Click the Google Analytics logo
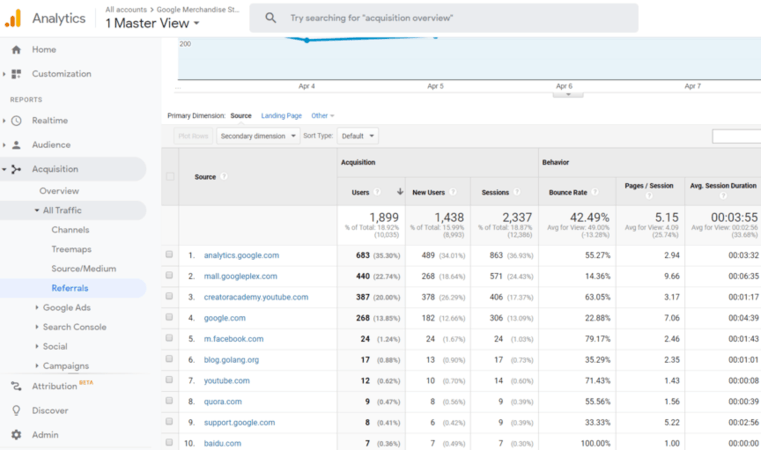This screenshot has width=761, height=450. point(13,18)
